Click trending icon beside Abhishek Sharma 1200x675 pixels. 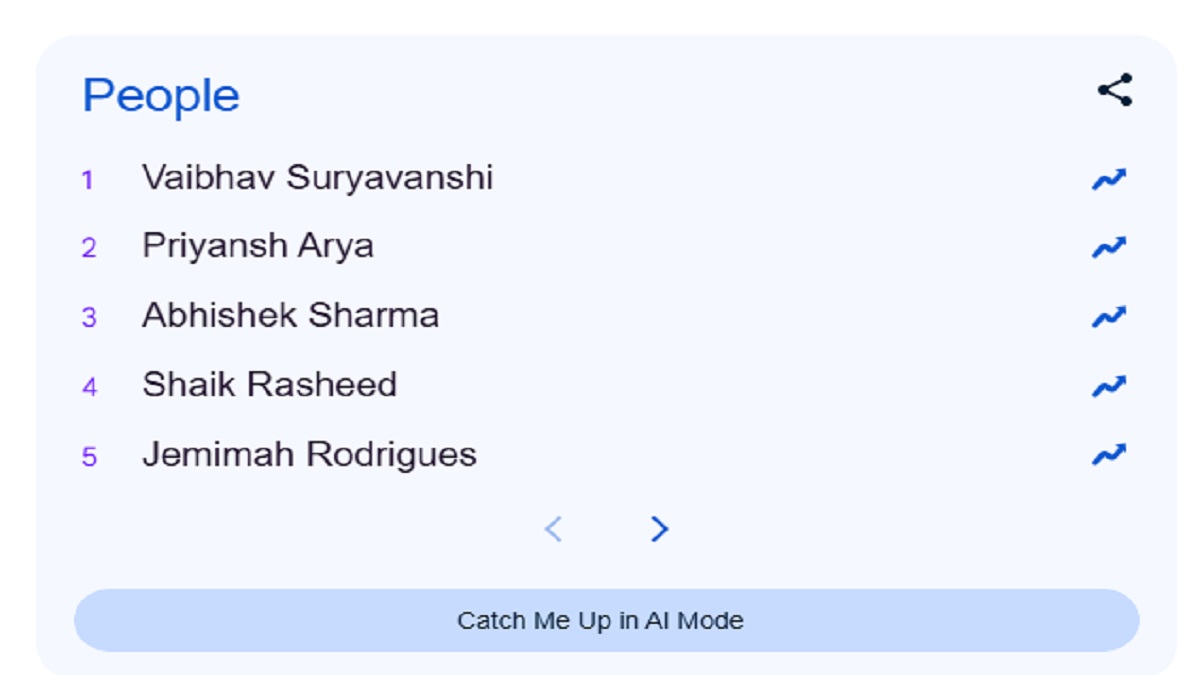point(1108,317)
